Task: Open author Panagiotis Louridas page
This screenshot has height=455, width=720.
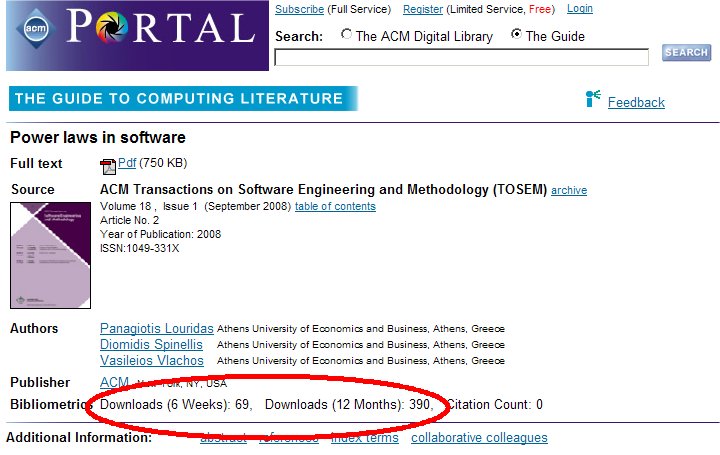Action: tap(157, 328)
